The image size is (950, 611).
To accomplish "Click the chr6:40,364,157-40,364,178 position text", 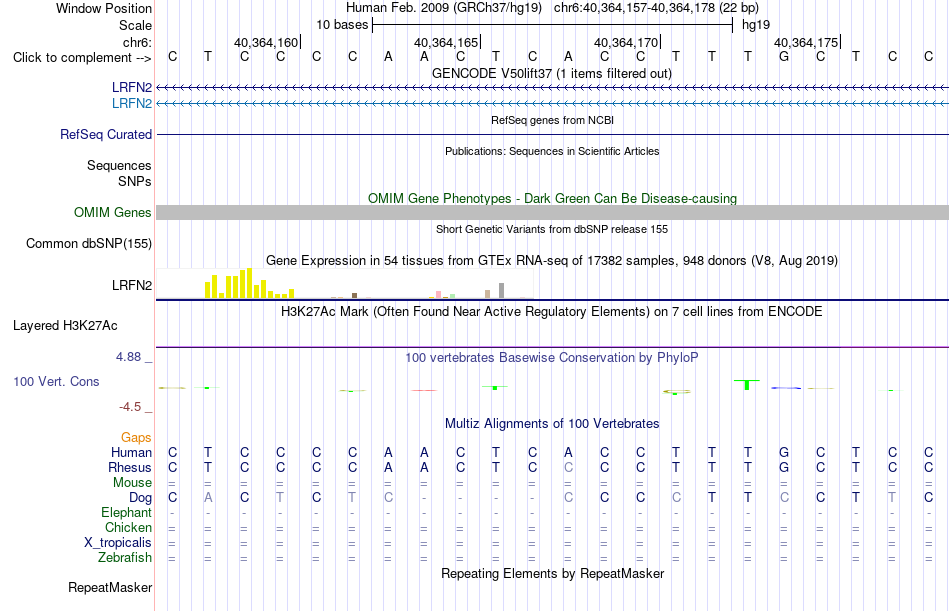I will click(x=656, y=8).
